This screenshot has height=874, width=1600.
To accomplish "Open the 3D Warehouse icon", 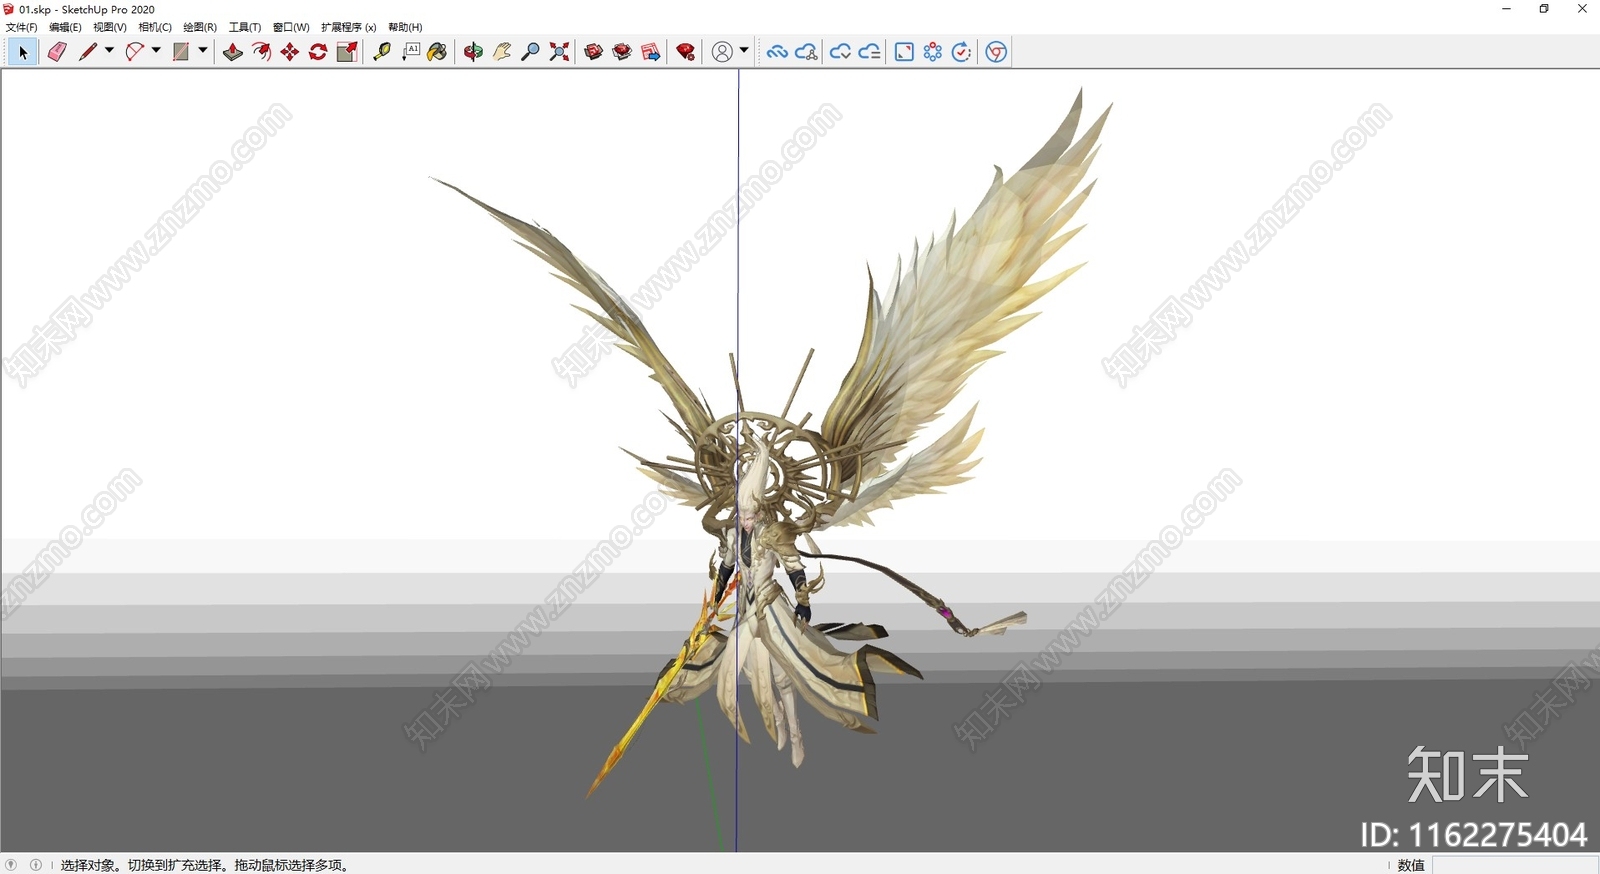I will point(594,52).
